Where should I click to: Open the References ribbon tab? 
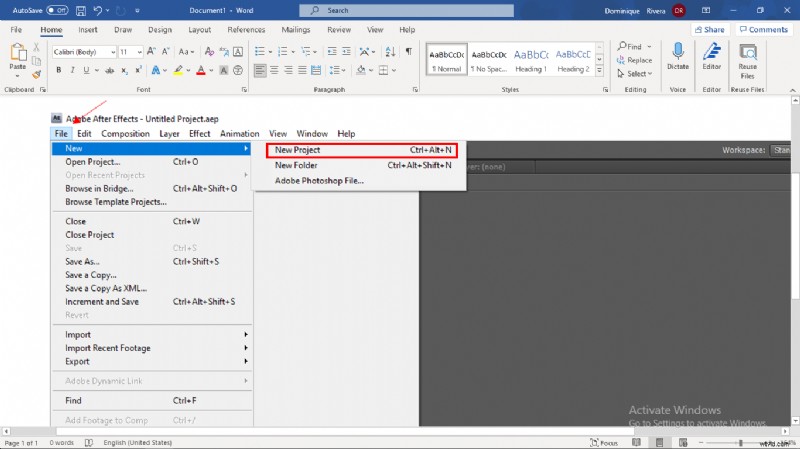(246, 29)
